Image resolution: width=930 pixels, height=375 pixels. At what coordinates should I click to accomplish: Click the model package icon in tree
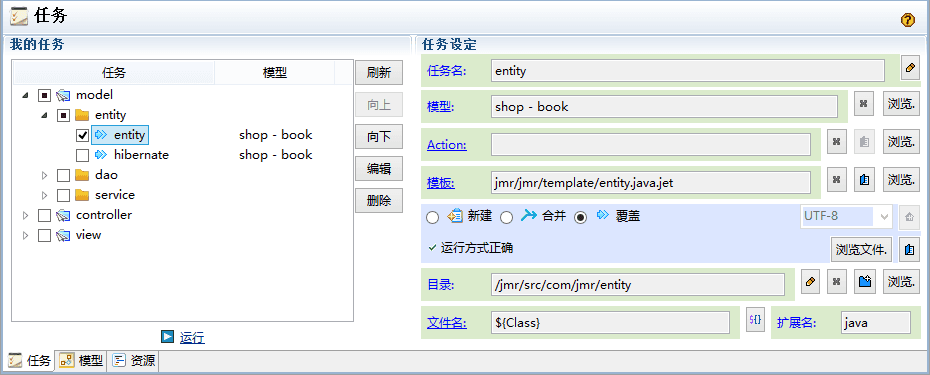point(63,95)
